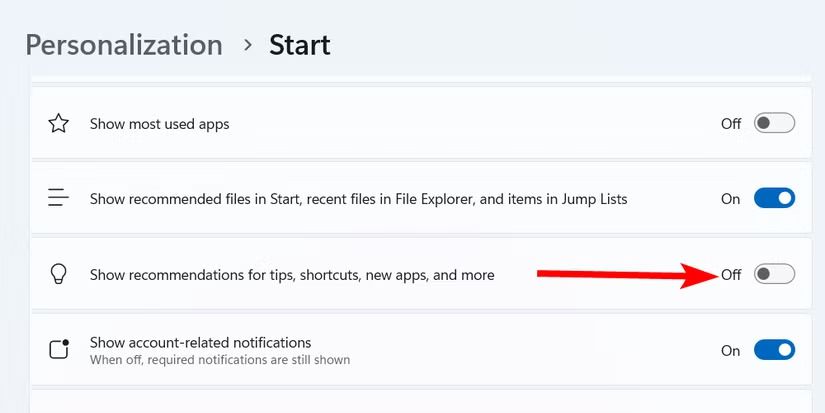Disable the account-related notifications toggle
This screenshot has height=413, width=825.
click(774, 350)
